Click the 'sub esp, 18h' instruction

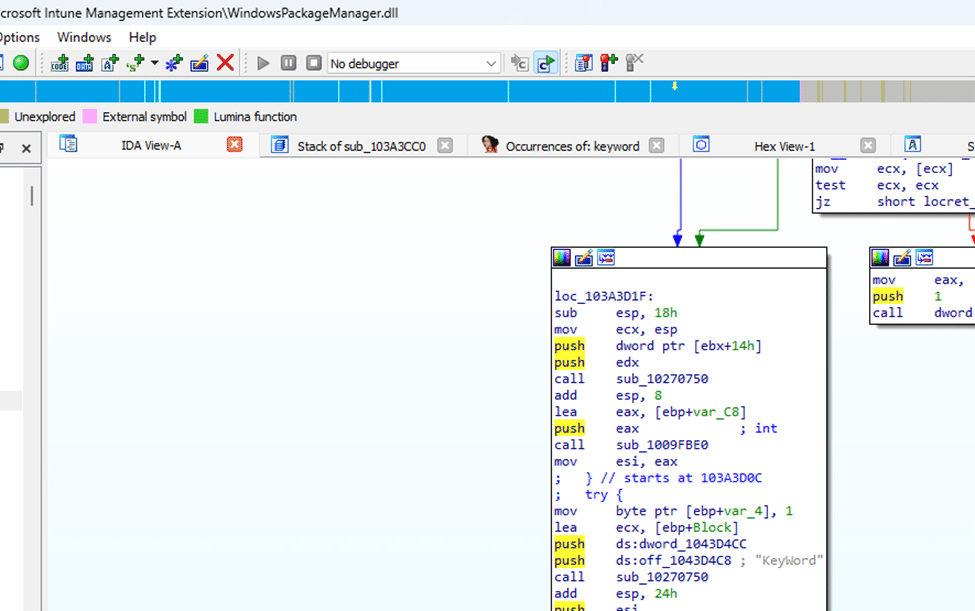click(616, 313)
